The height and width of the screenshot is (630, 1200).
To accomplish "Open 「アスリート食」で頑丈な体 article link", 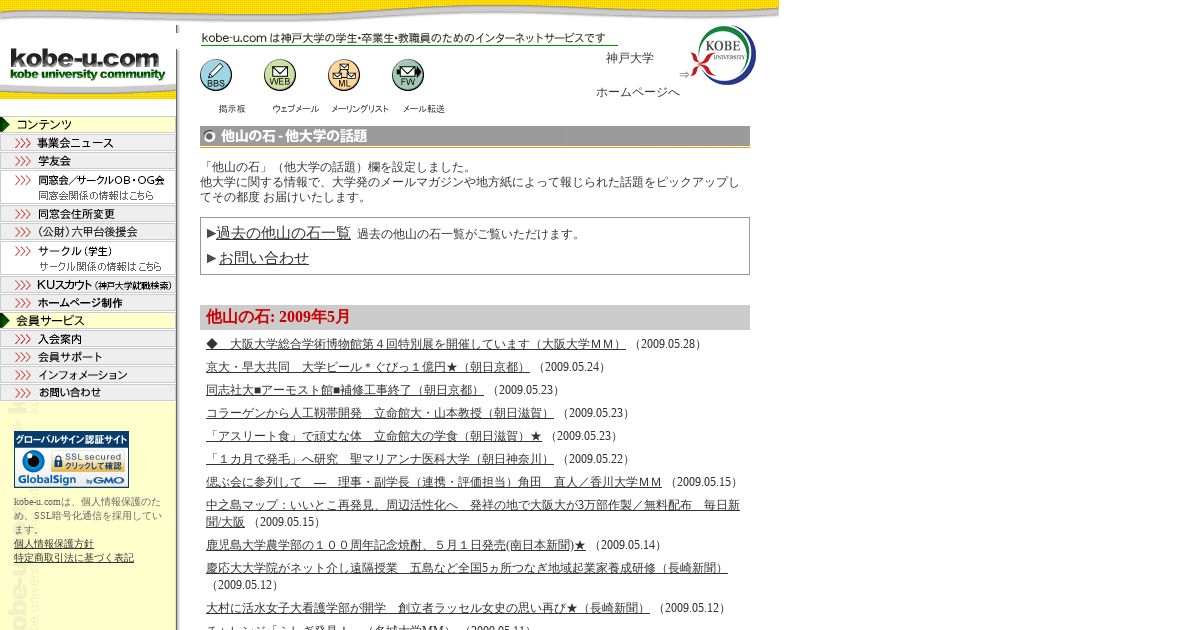I will 374,436.
